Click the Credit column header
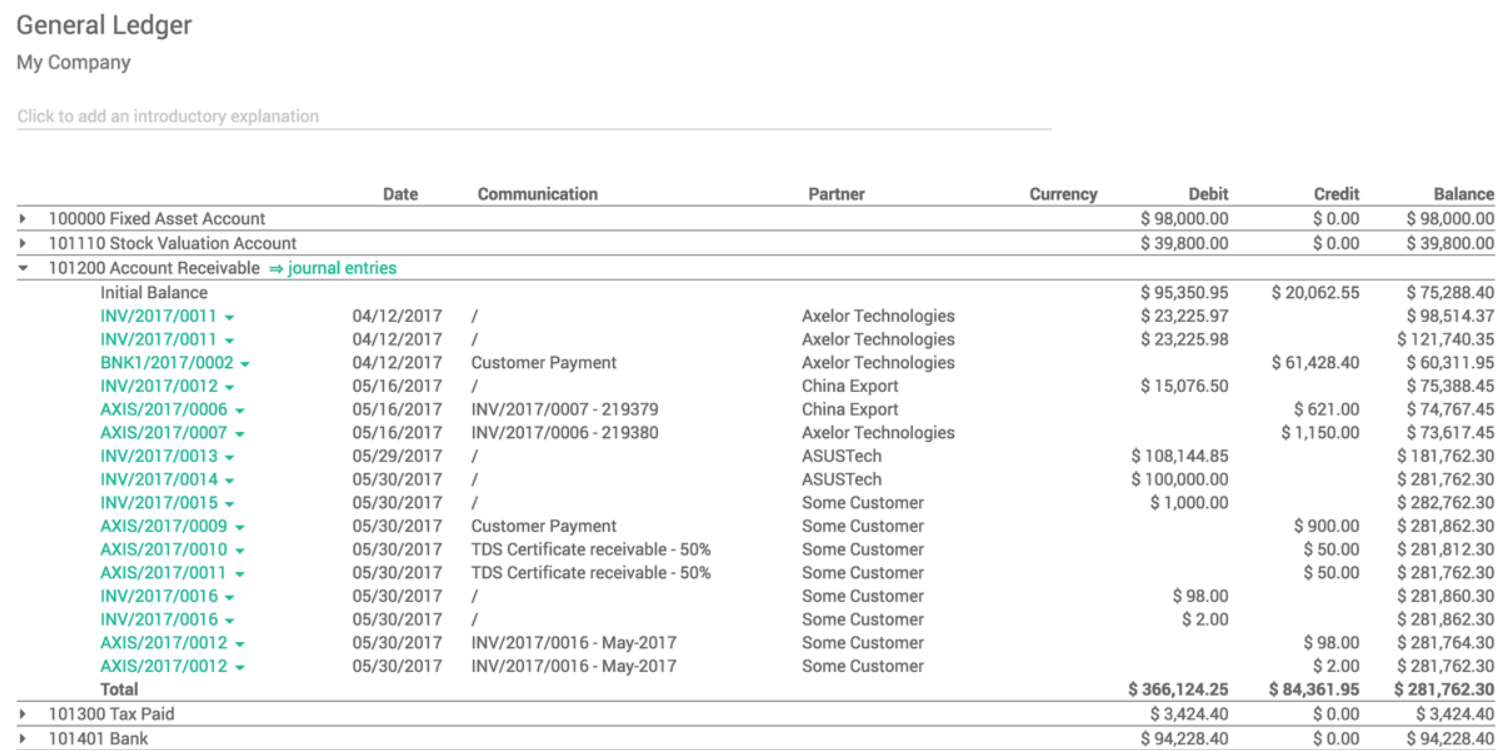This screenshot has width=1510, height=750. point(1337,194)
